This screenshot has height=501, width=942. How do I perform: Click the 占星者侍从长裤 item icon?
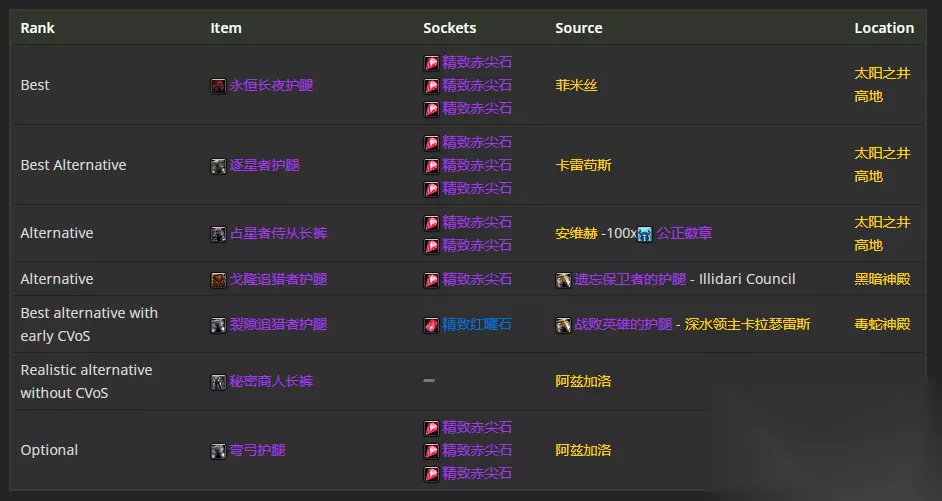(218, 234)
